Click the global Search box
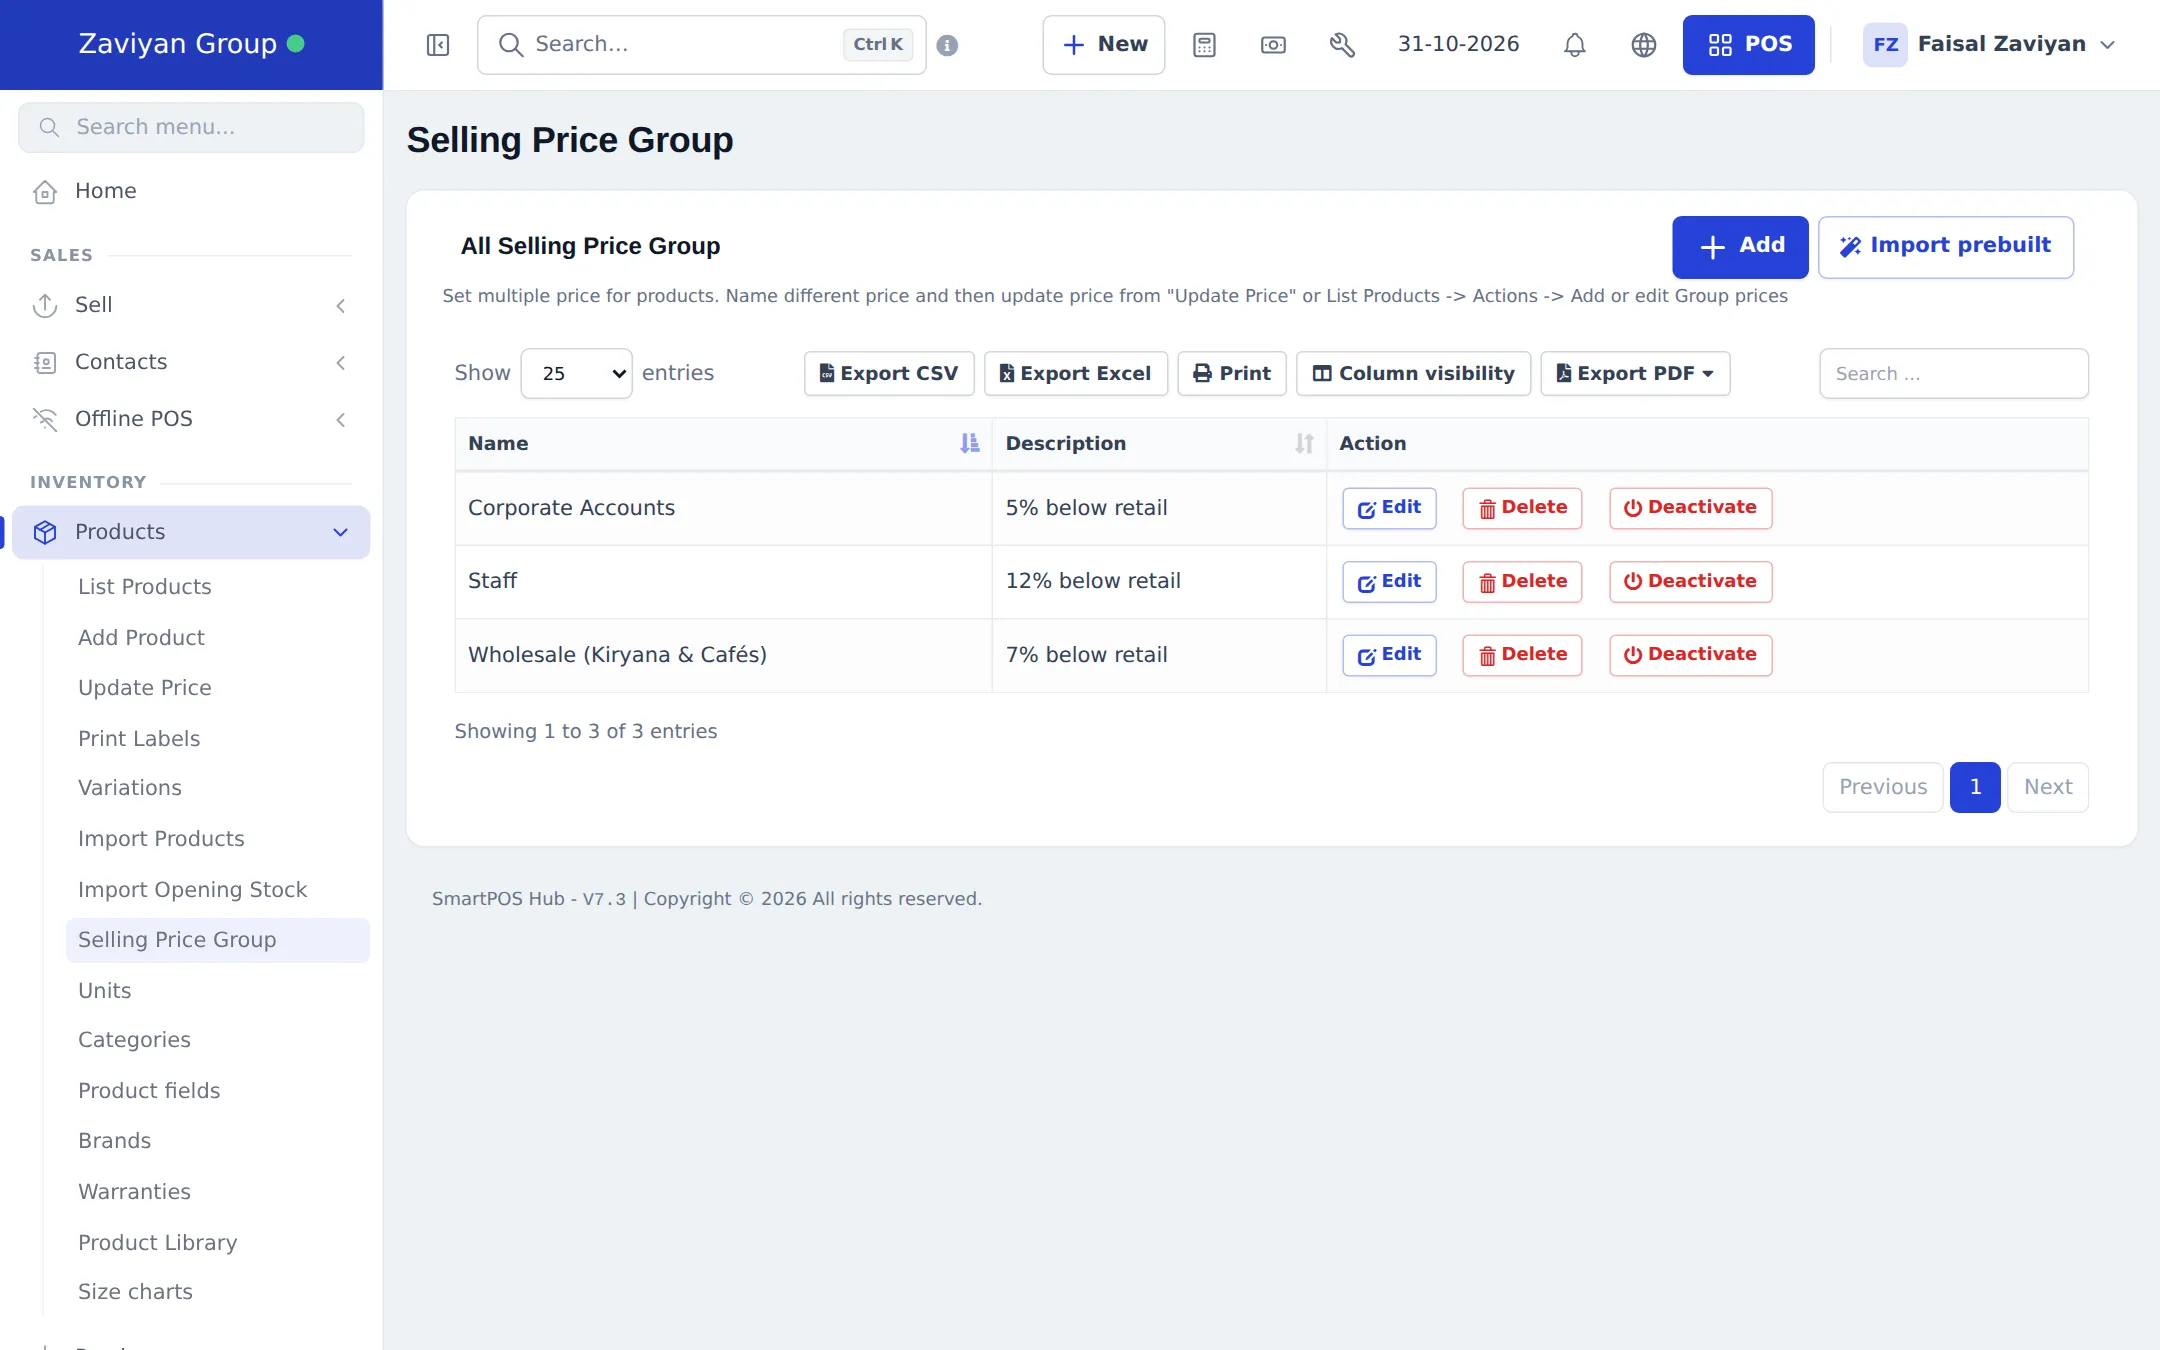The image size is (2160, 1350). coord(702,45)
